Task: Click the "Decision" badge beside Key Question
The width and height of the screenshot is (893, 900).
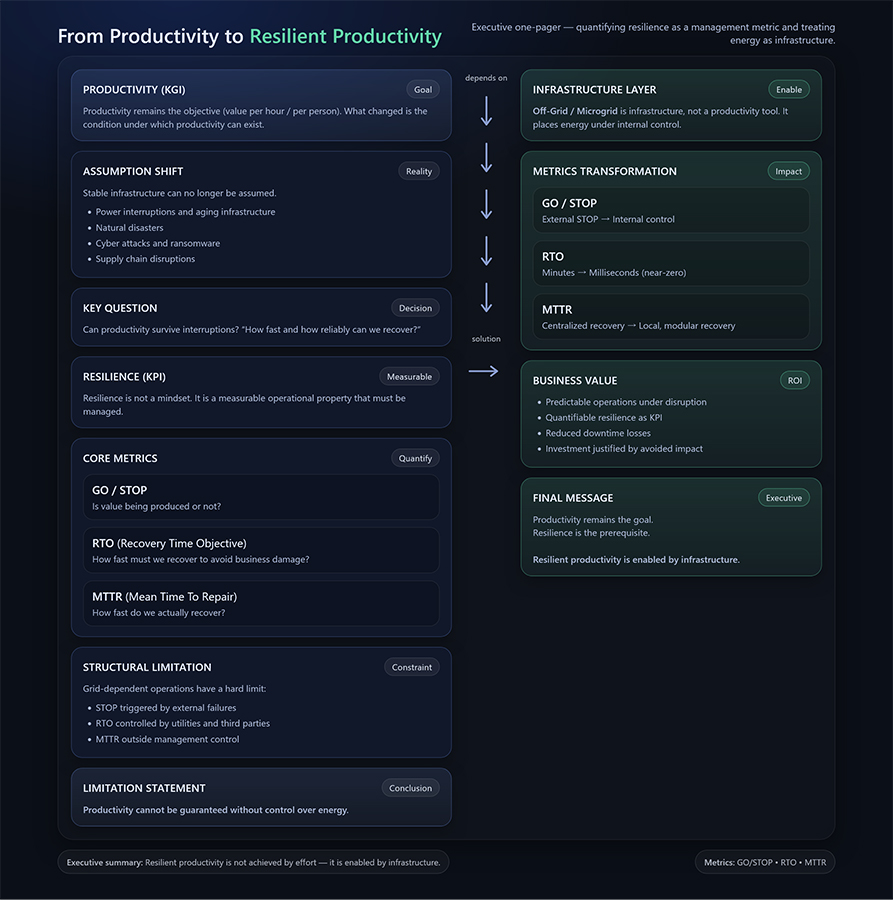Action: coord(415,308)
